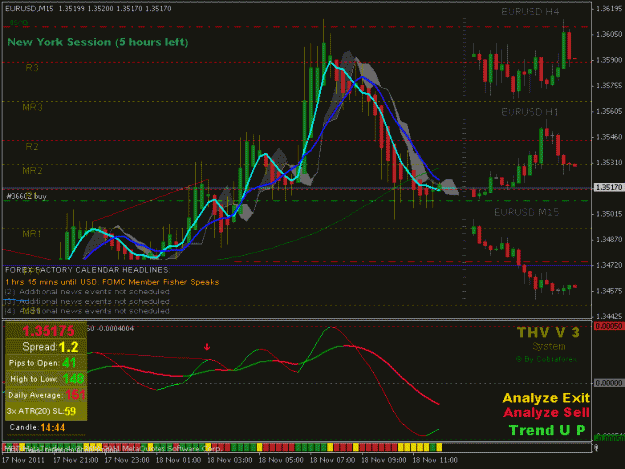Viewport: 625px width, 469px height.
Task: Select the R3 pivot level label
Action: click(32, 68)
